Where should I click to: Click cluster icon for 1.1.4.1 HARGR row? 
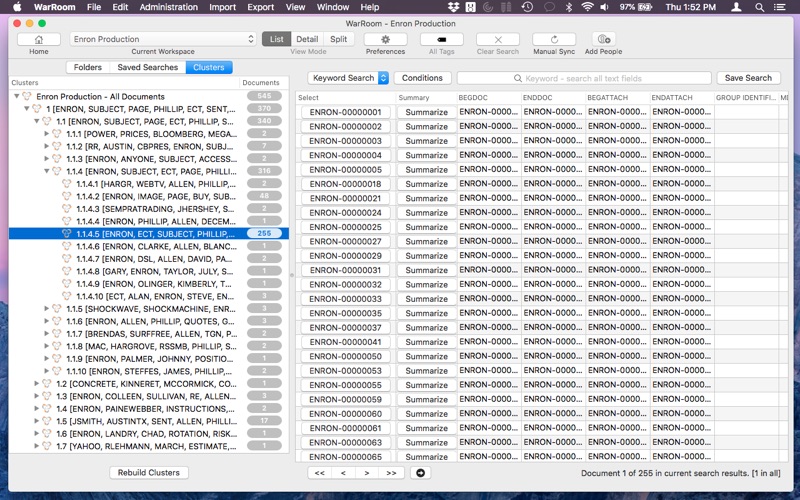(x=66, y=184)
